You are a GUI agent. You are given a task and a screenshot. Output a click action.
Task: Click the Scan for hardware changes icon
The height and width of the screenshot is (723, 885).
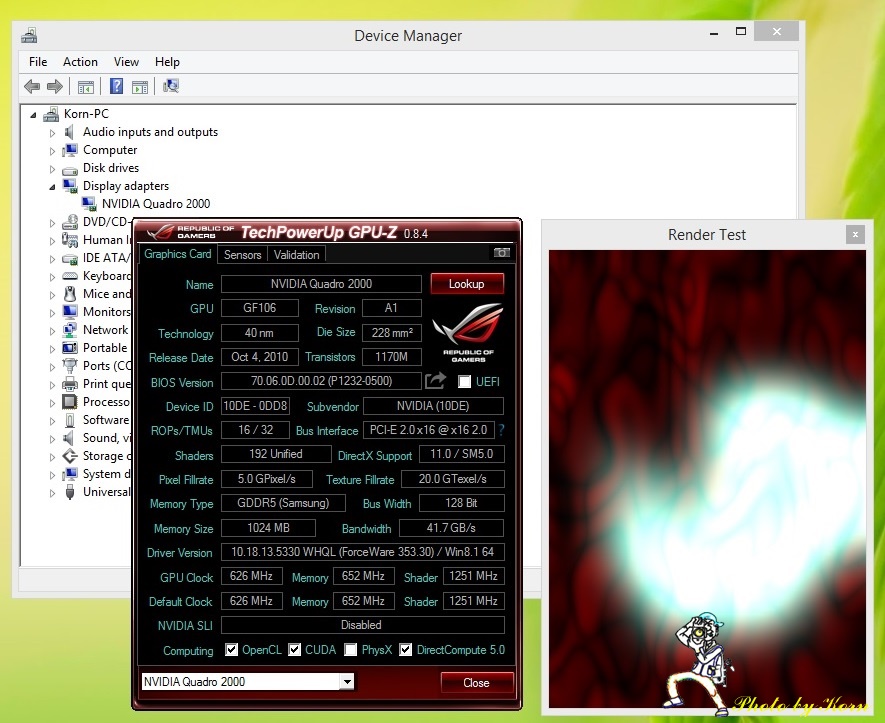click(170, 86)
